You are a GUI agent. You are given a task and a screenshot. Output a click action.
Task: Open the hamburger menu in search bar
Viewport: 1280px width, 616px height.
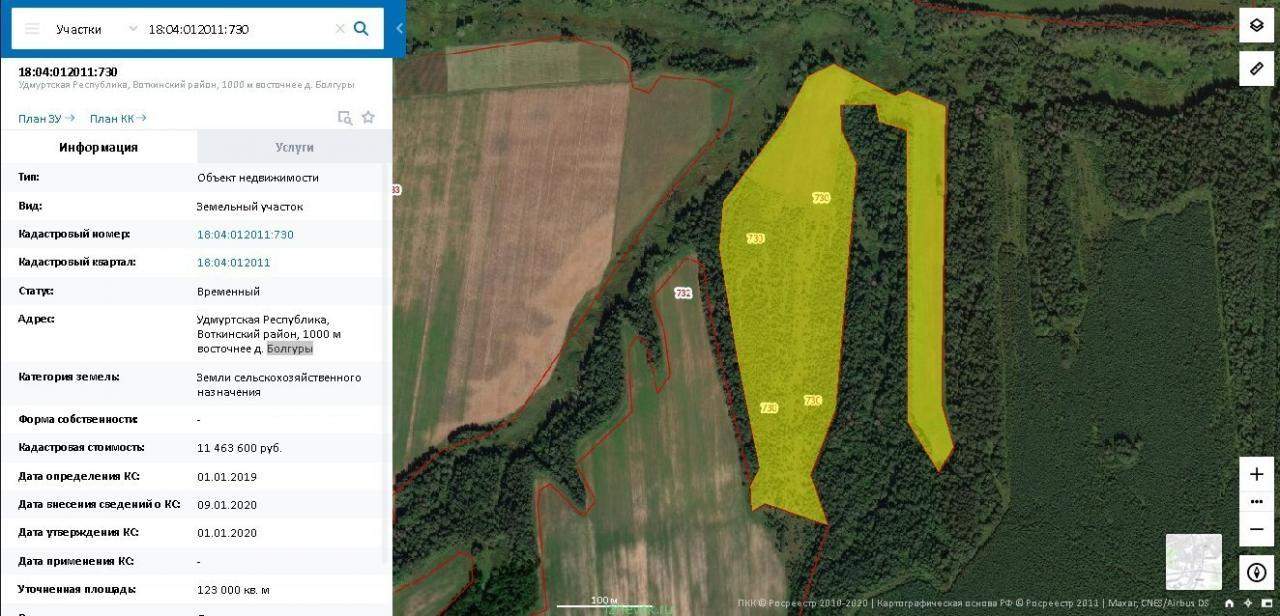[x=32, y=29]
